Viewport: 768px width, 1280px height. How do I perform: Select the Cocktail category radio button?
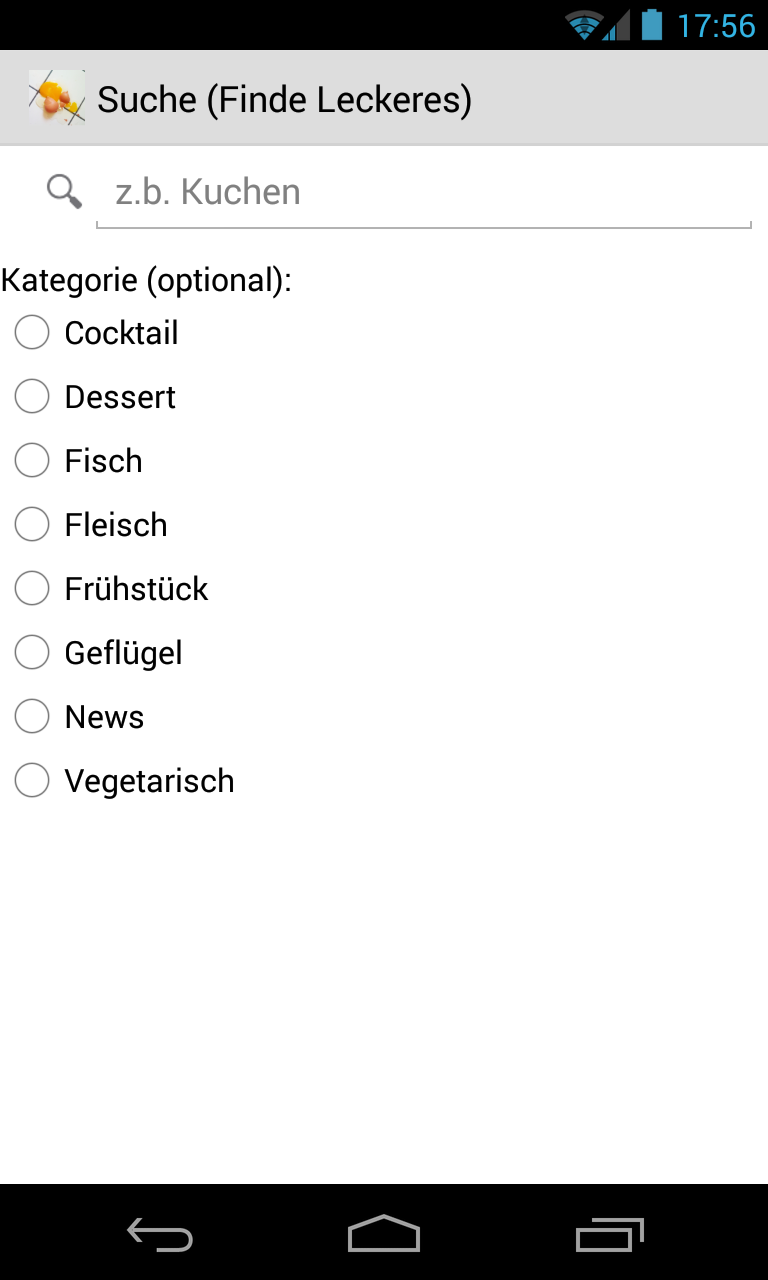(32, 333)
